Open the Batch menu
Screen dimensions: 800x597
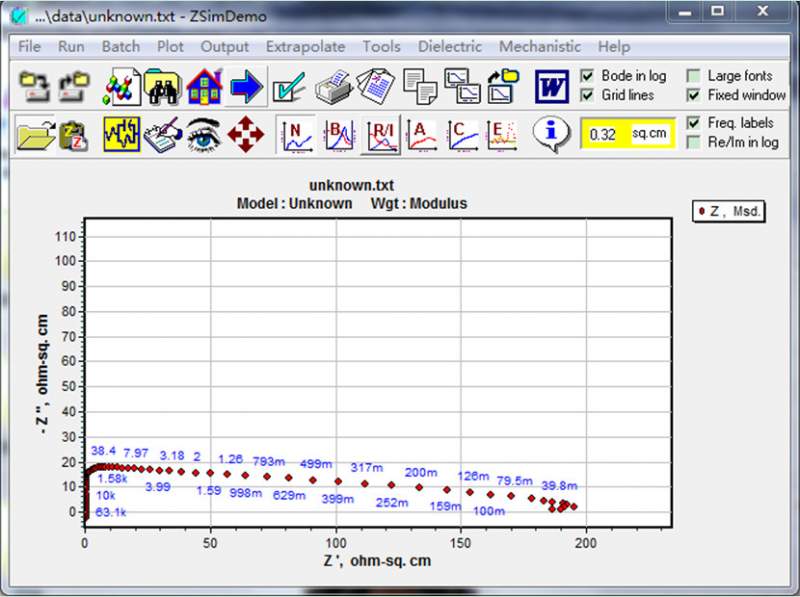coord(121,46)
